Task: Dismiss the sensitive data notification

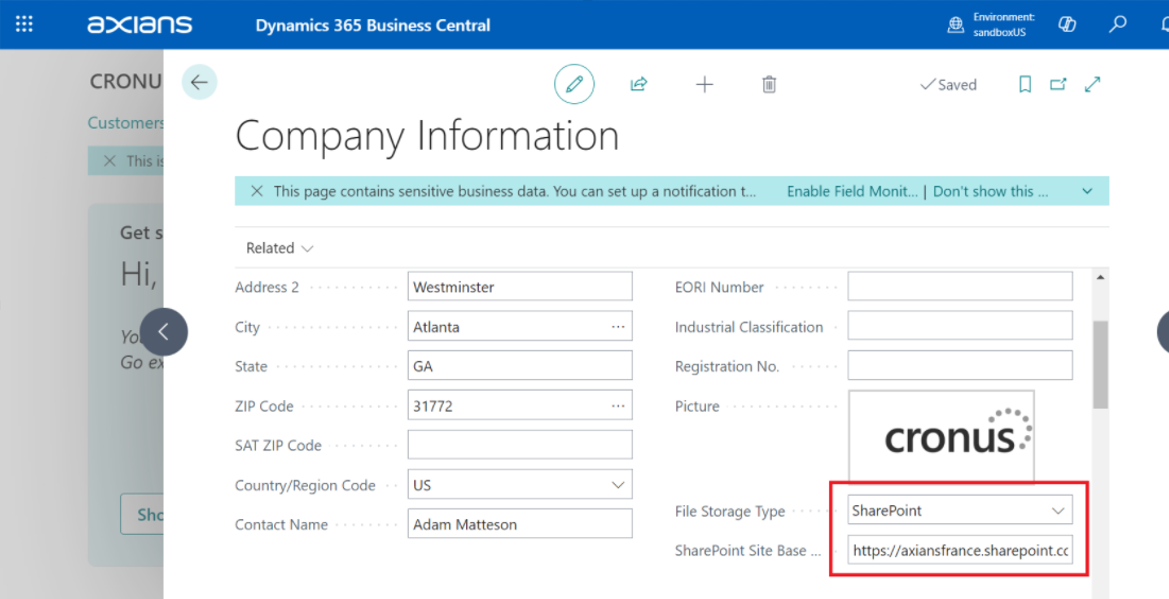Action: [x=257, y=191]
